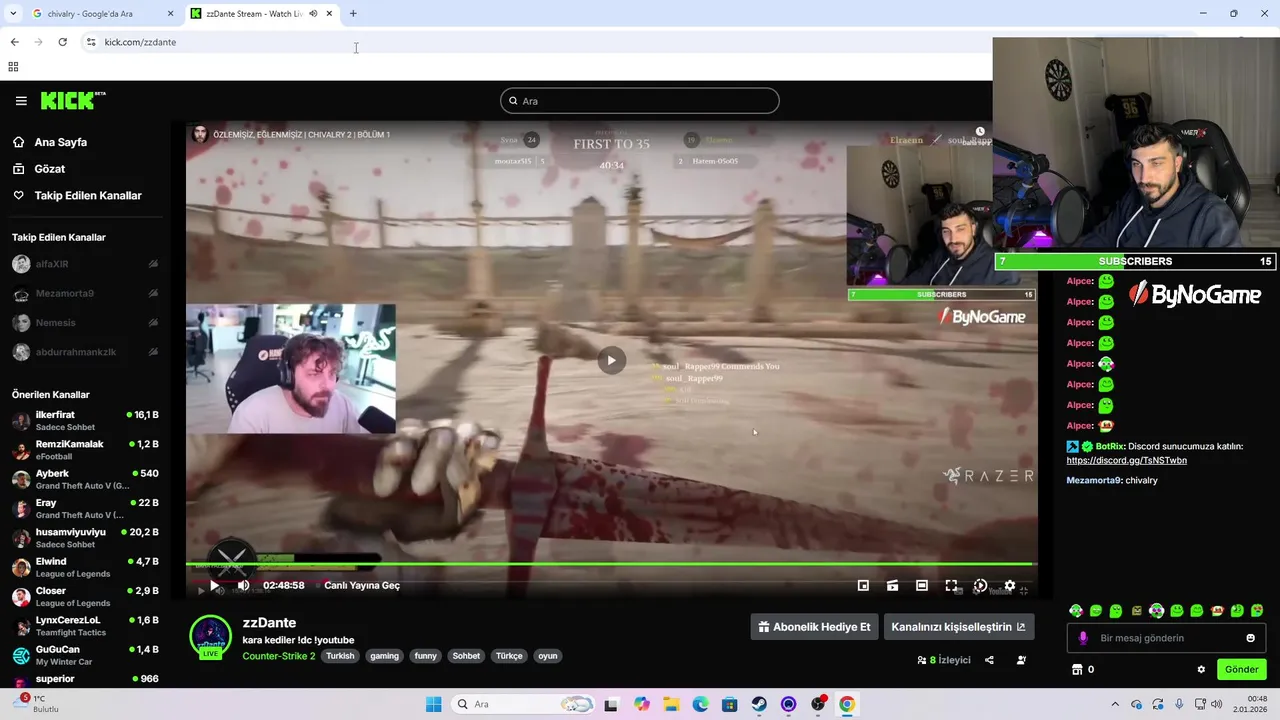Viewport: 1280px width, 720px height.
Task: Cast the stream to a device
Action: (892, 586)
